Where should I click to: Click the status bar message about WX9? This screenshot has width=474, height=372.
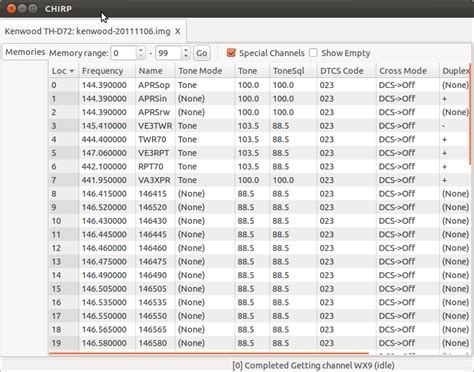(313, 365)
